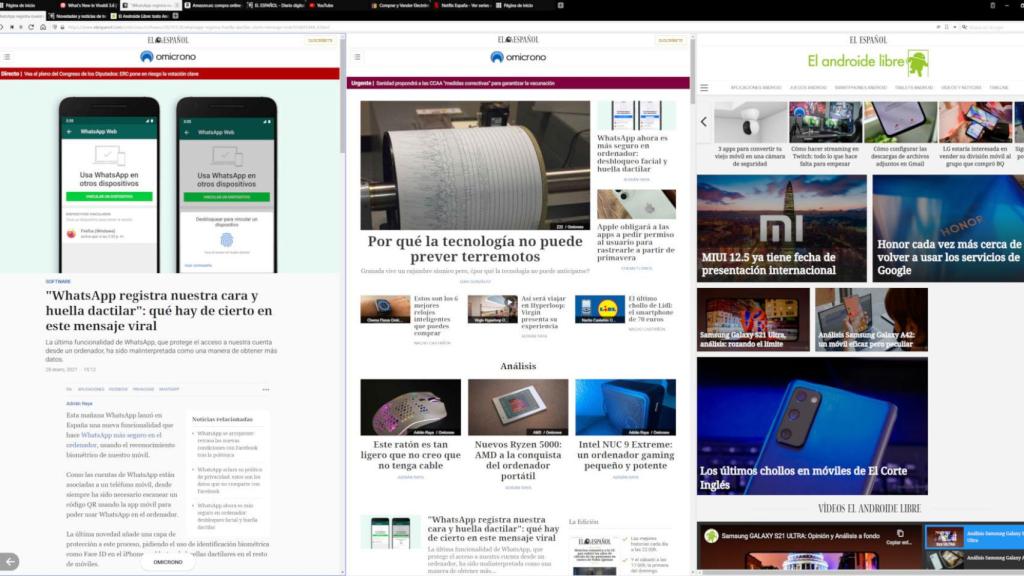Click the green Android mascot logo
1024x576 pixels.
918,62
